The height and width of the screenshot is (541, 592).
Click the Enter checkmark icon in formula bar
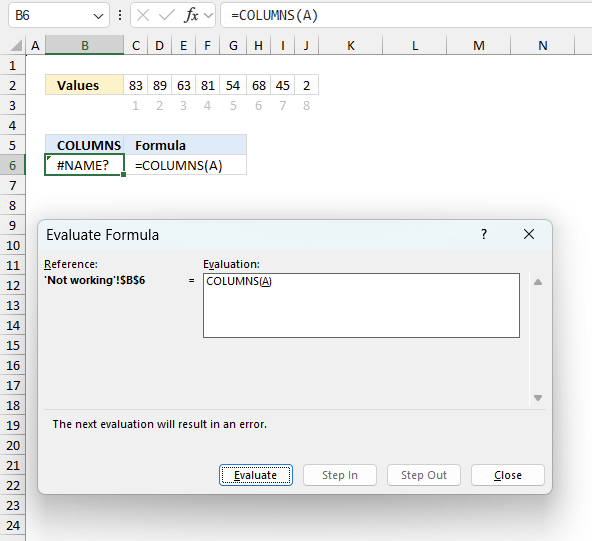166,15
